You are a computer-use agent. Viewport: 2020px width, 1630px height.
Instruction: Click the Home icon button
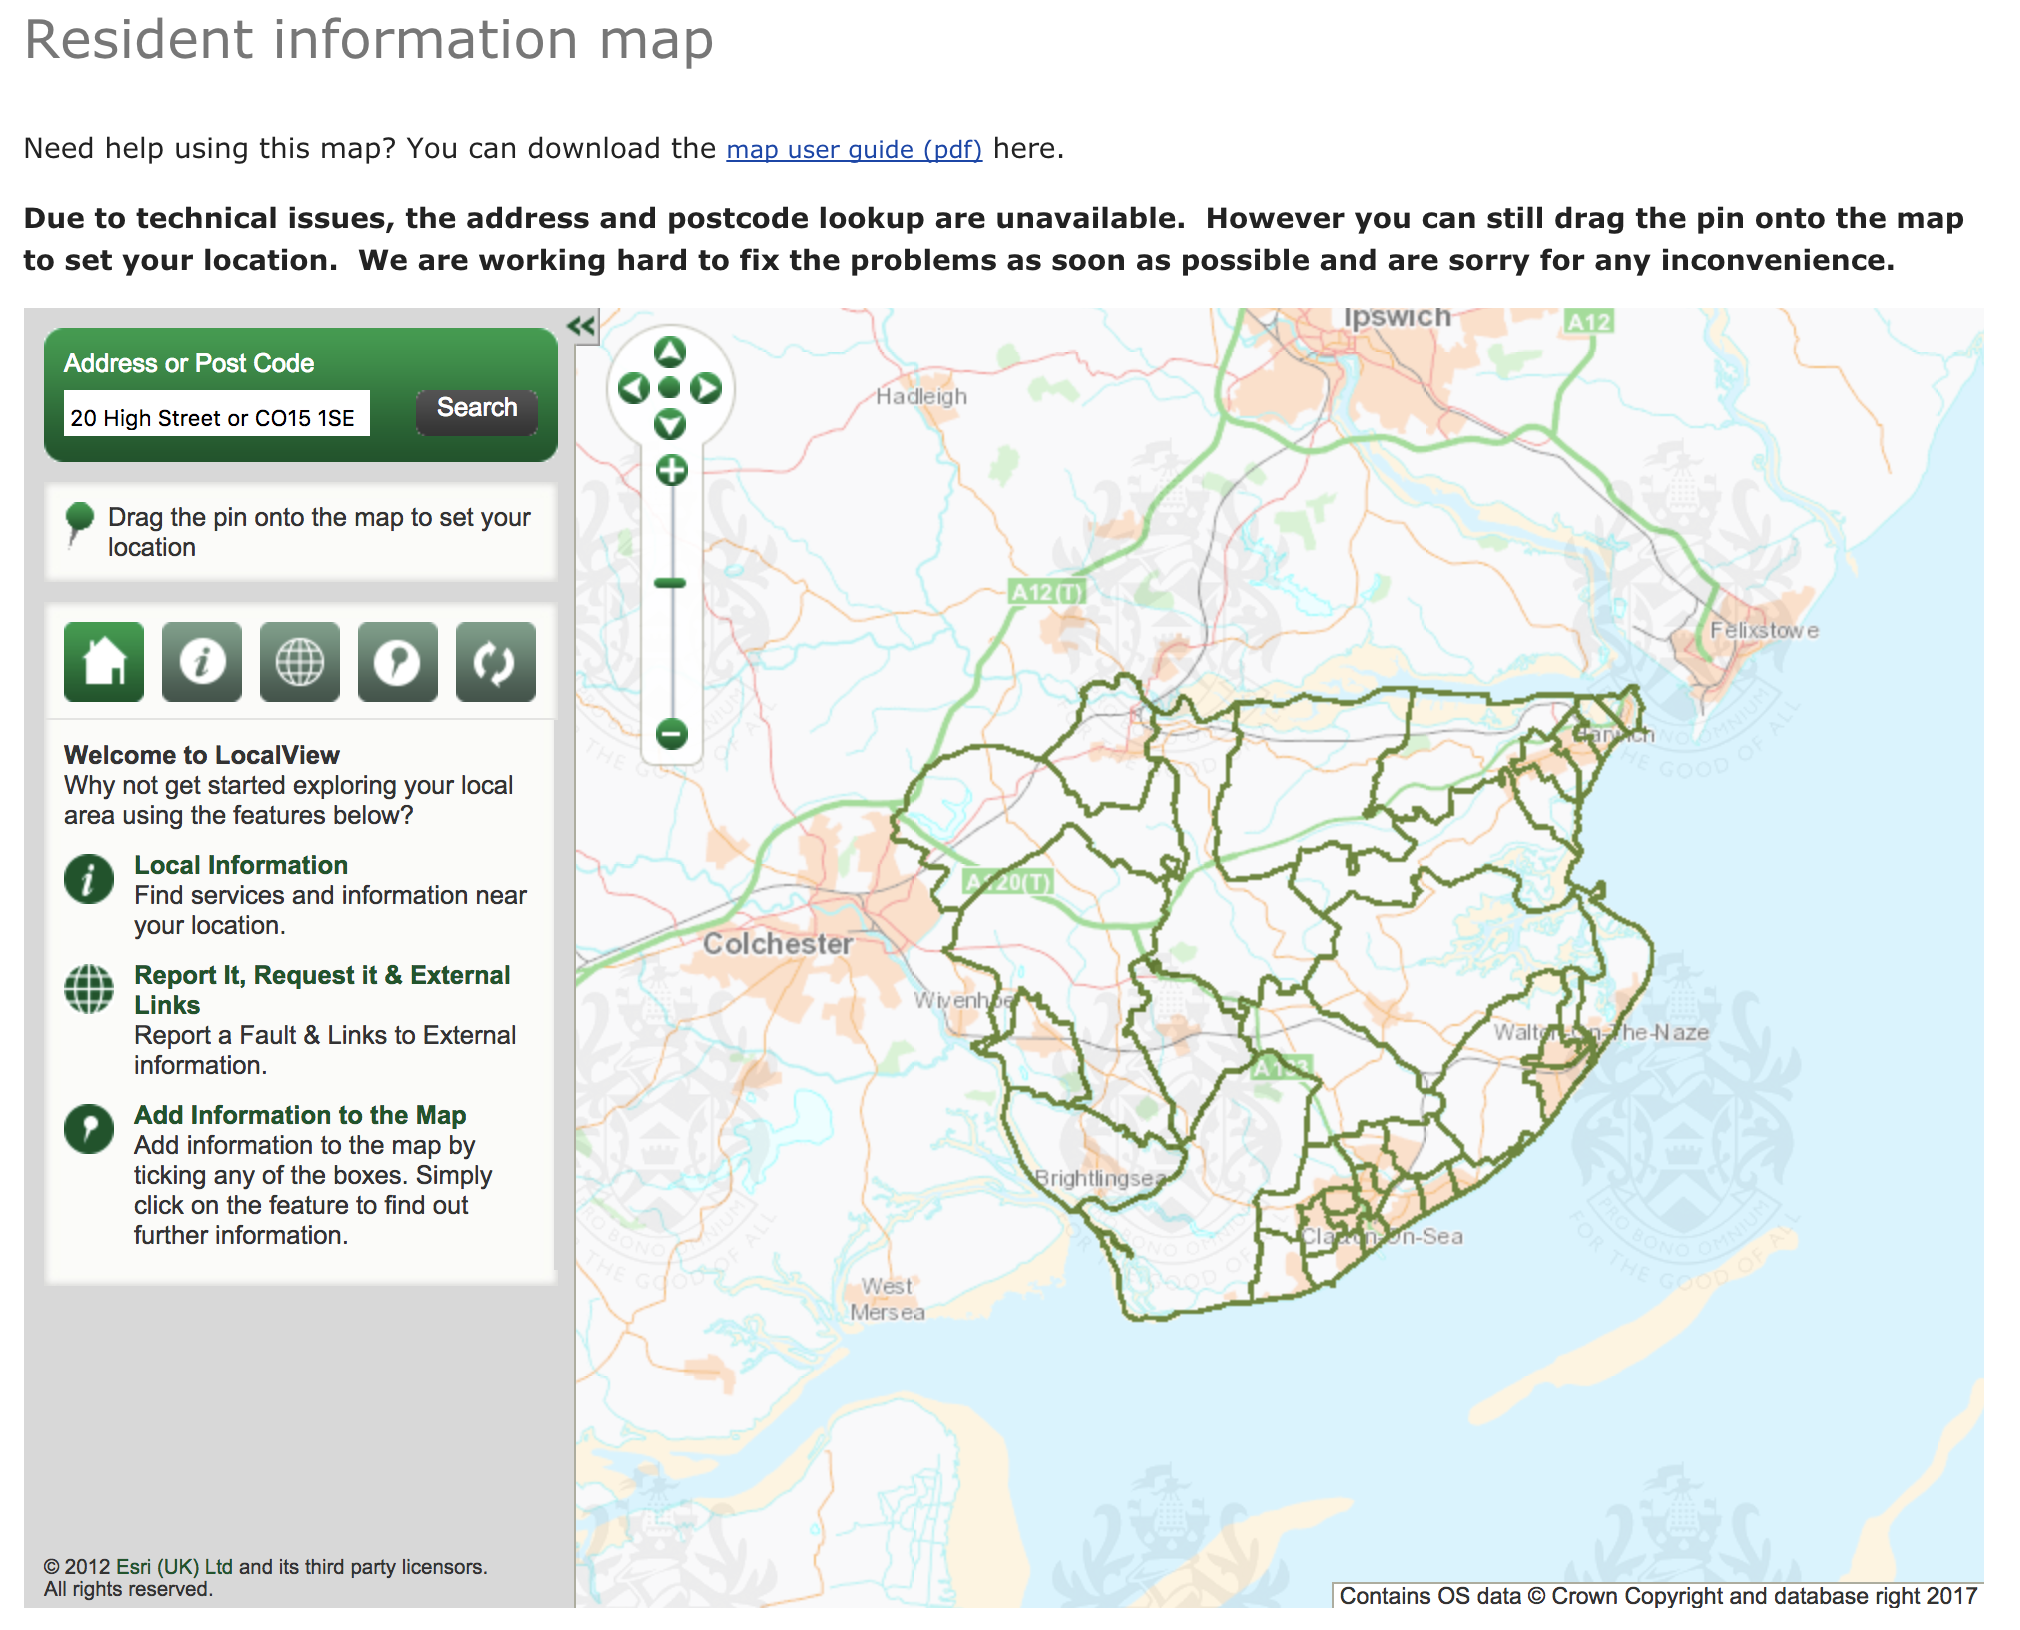click(104, 662)
